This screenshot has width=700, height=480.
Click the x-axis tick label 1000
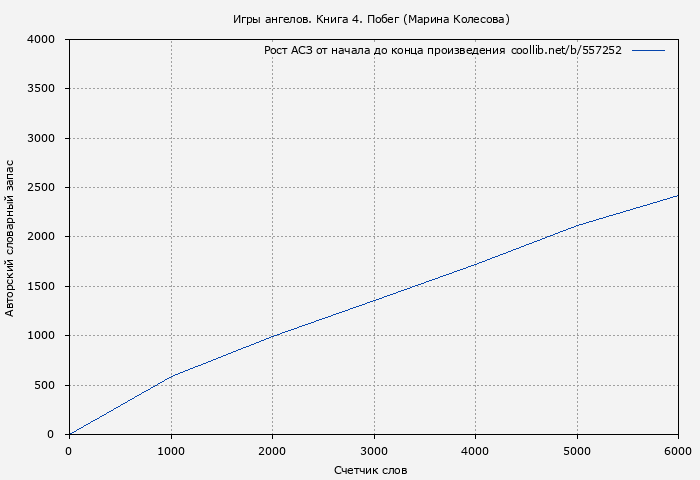coord(171,451)
